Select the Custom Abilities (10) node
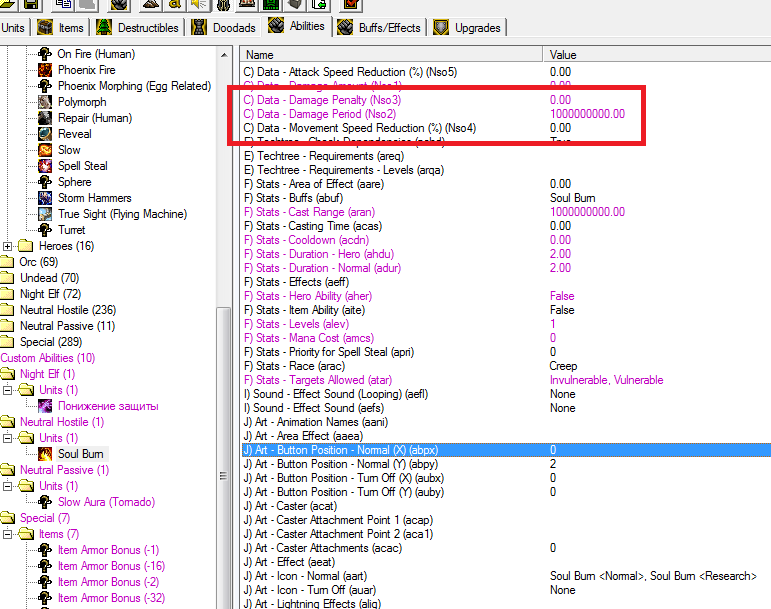This screenshot has width=771, height=609. coord(48,358)
